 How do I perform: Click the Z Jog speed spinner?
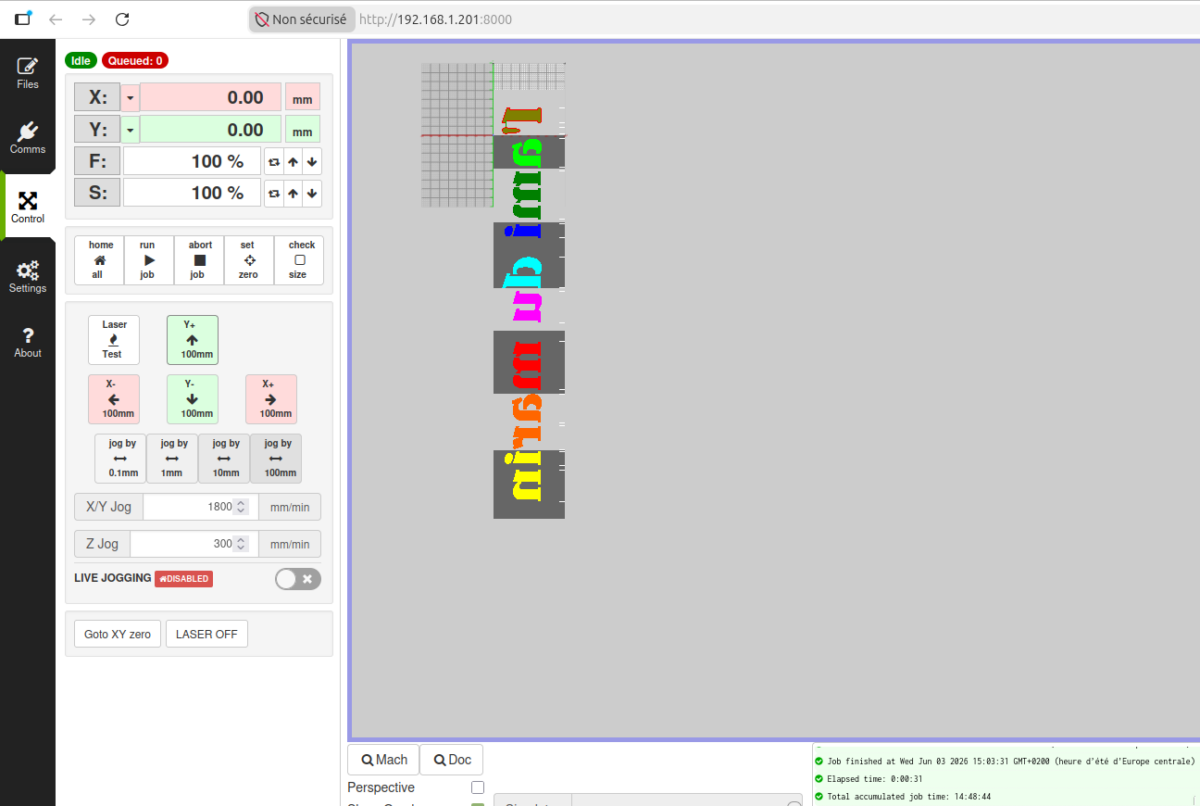[x=240, y=544]
